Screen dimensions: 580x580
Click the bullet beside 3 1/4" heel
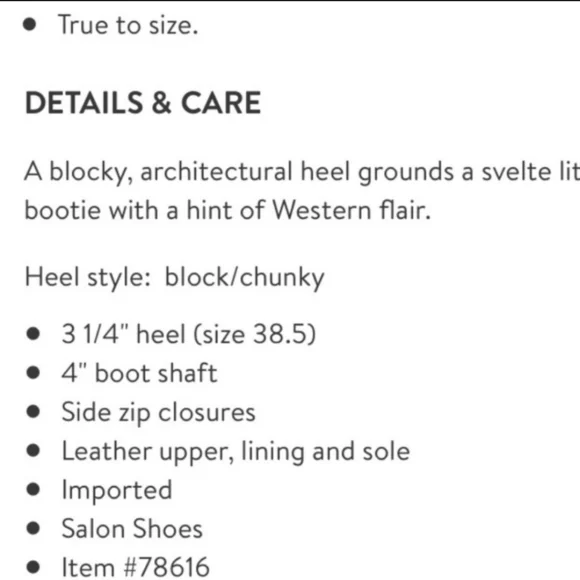click(x=33, y=333)
